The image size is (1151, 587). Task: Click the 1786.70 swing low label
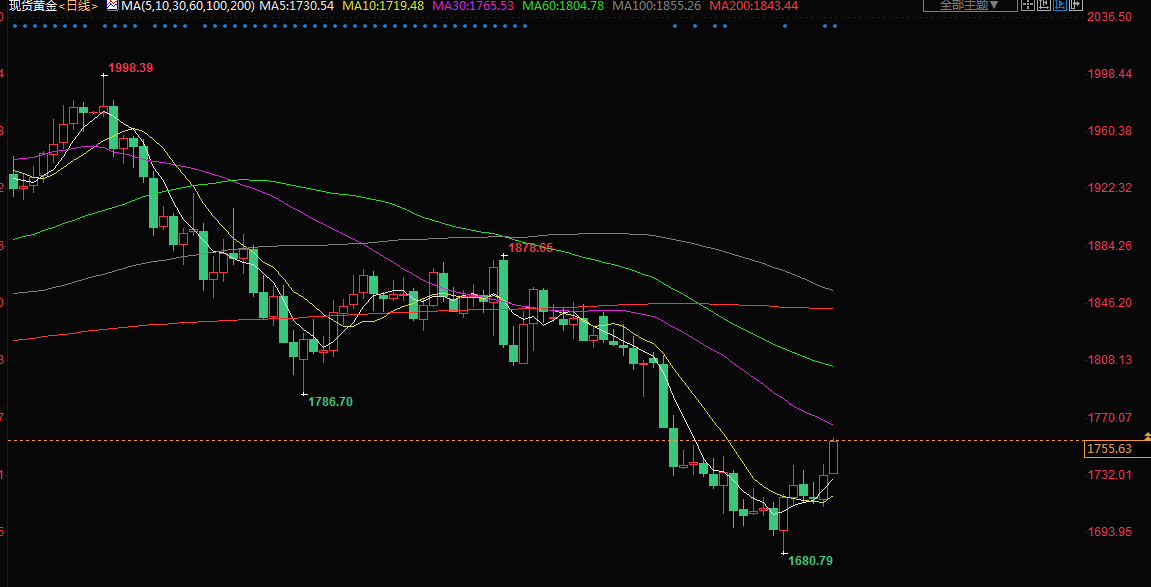[330, 401]
